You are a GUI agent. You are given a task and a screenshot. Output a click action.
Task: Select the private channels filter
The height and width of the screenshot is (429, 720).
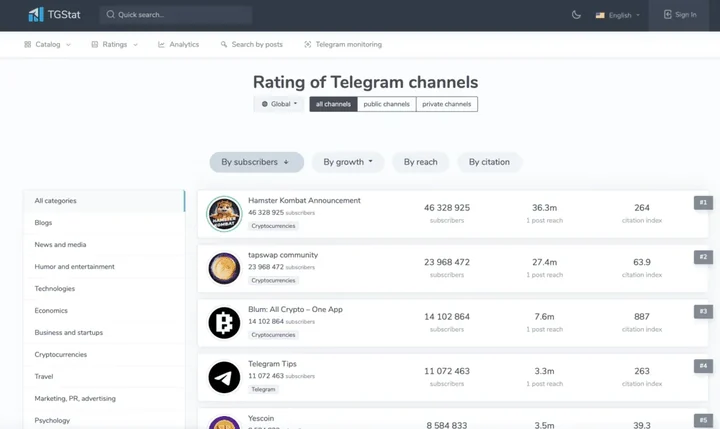point(447,104)
